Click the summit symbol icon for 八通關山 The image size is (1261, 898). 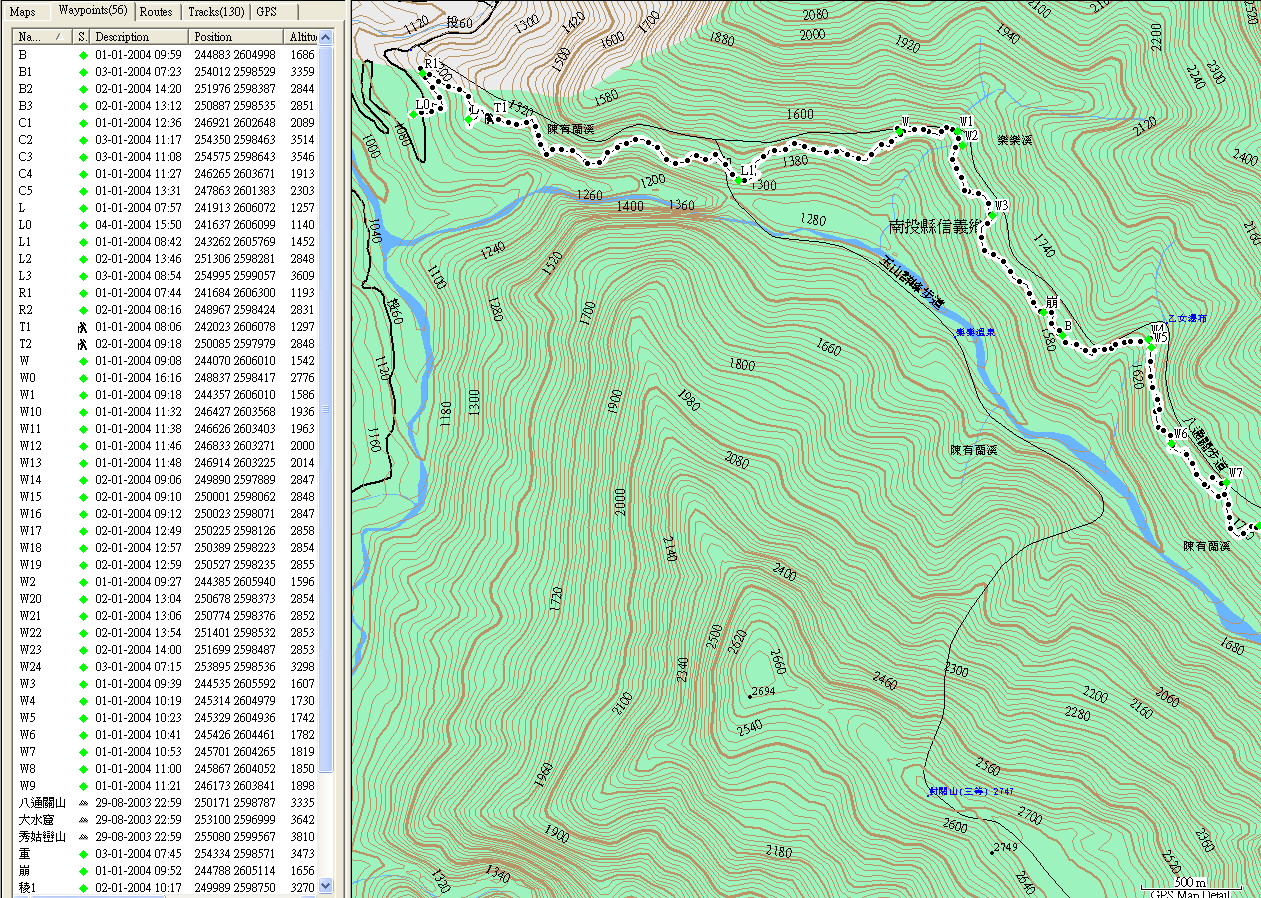83,803
